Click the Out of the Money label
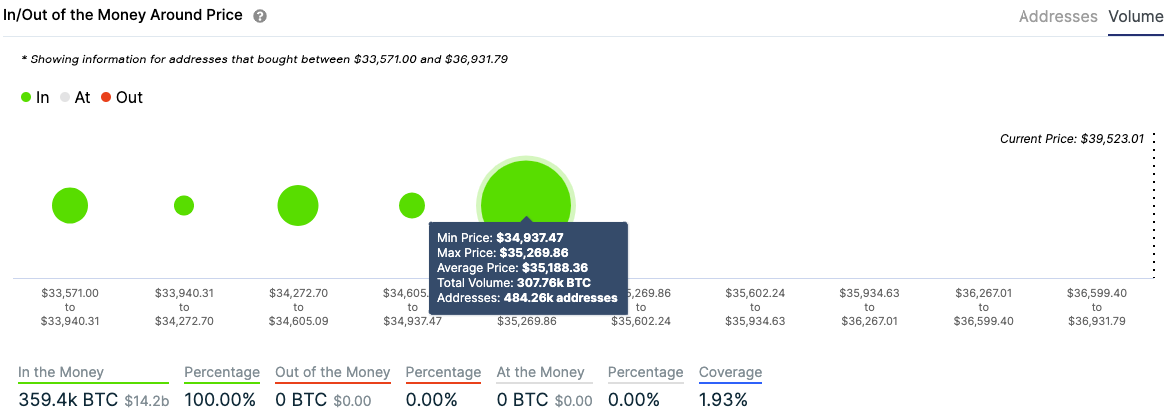Screen dimensions: 1169x416 (x=332, y=373)
